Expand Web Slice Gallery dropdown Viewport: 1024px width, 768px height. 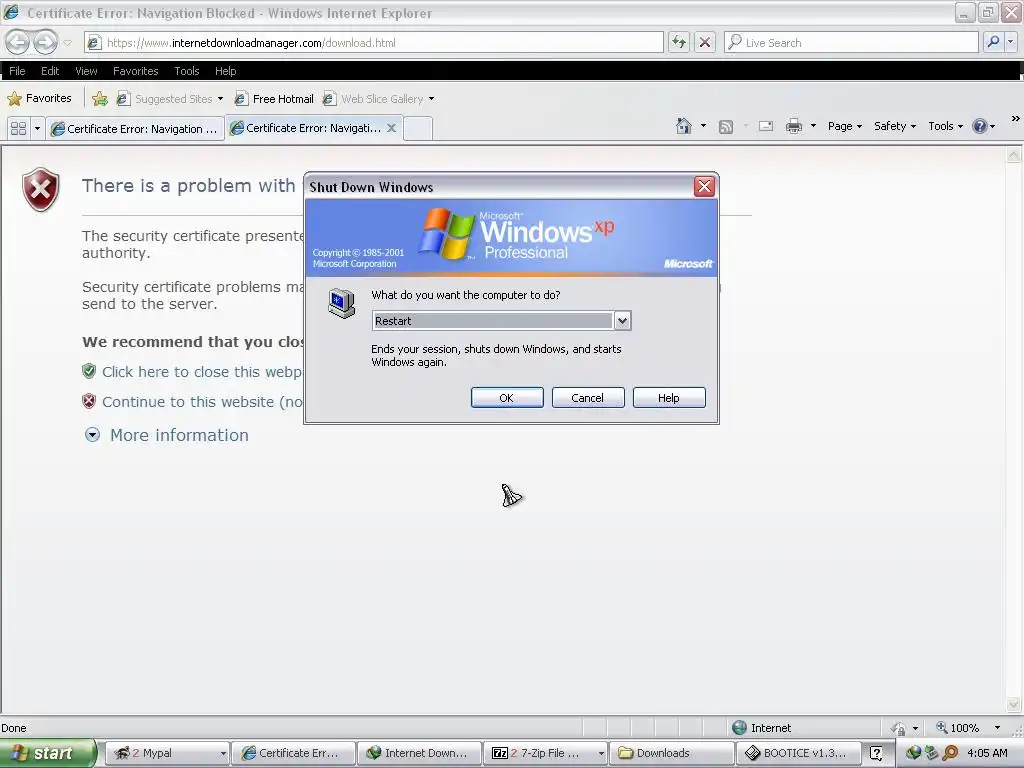431,99
